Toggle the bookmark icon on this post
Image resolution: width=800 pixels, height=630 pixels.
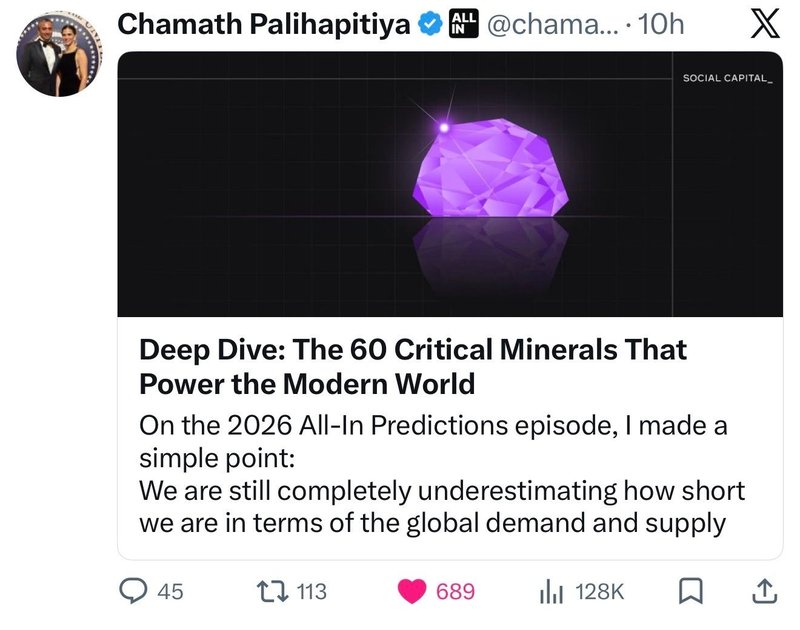pyautogui.click(x=690, y=591)
